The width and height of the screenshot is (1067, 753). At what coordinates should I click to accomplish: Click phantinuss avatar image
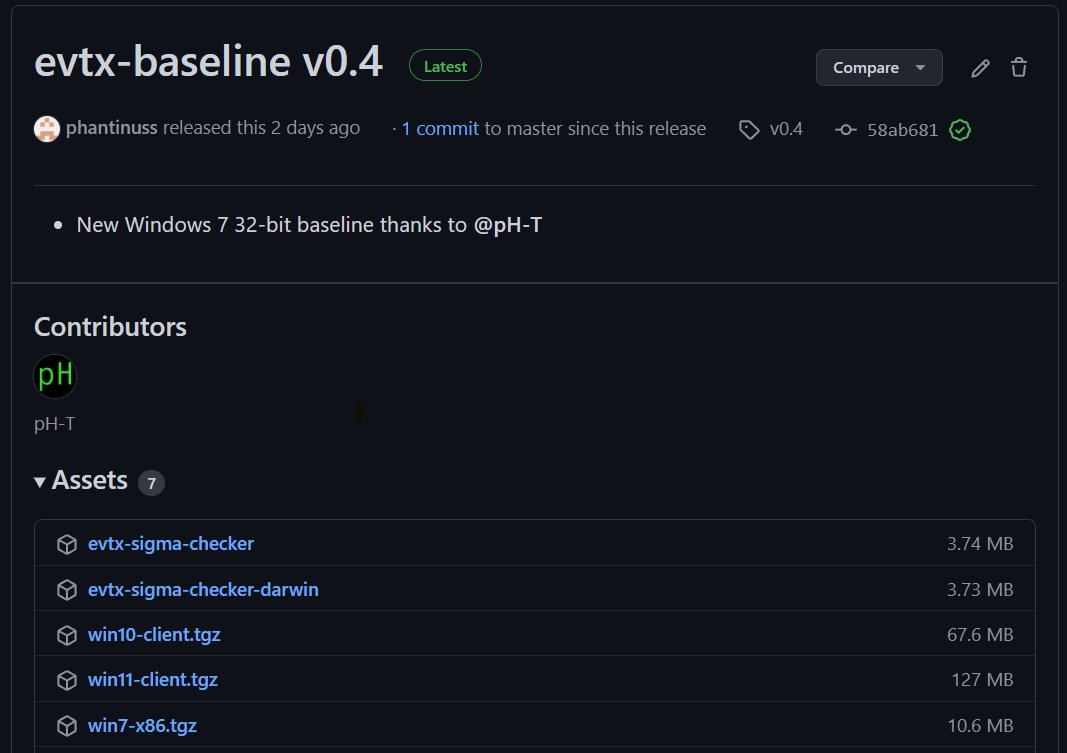(x=47, y=129)
